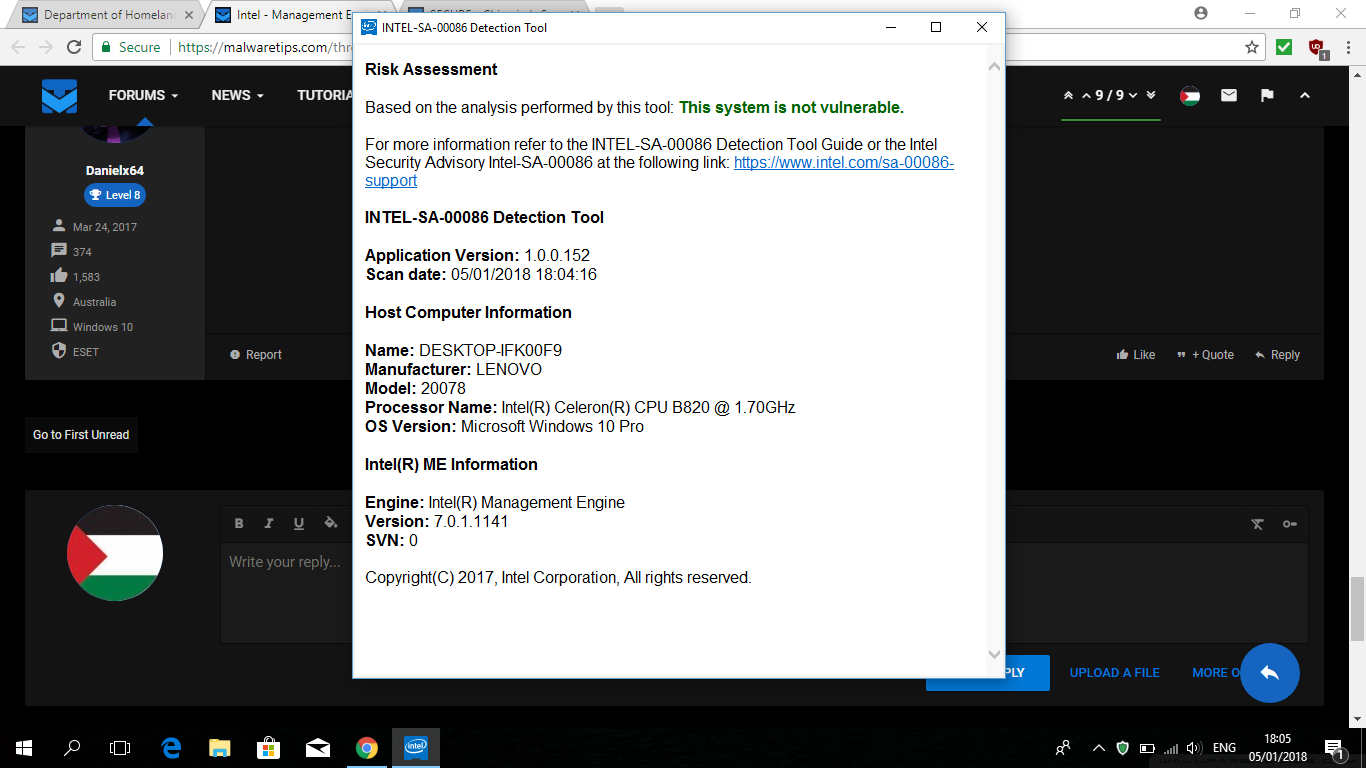Toggle bold formatting in reply editor
Viewport: 1366px width, 768px height.
[x=239, y=523]
